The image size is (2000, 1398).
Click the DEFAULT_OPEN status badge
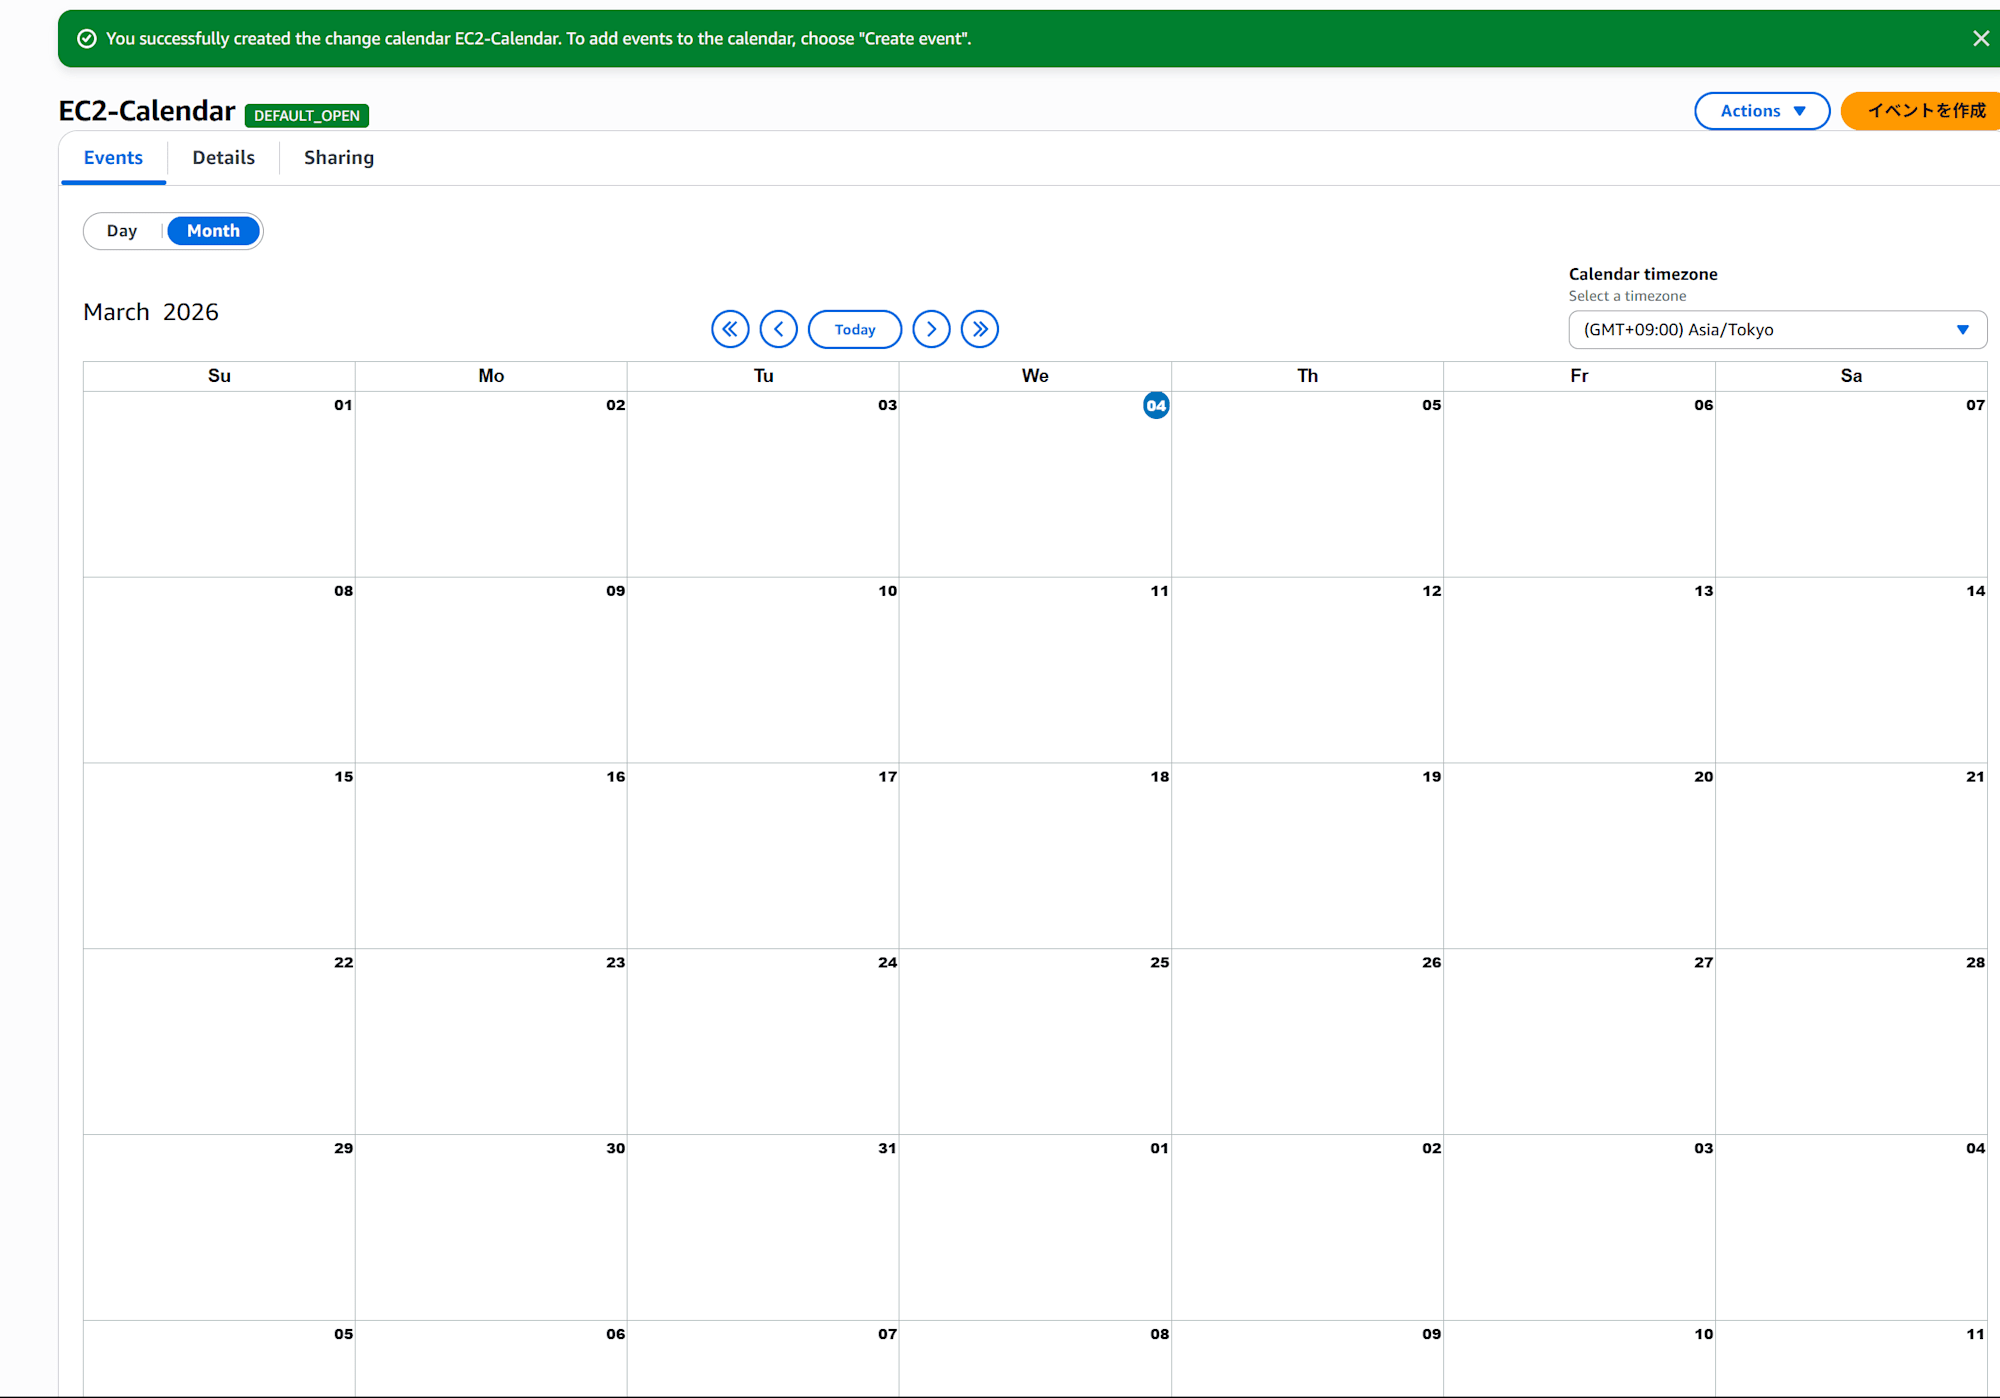pos(306,116)
